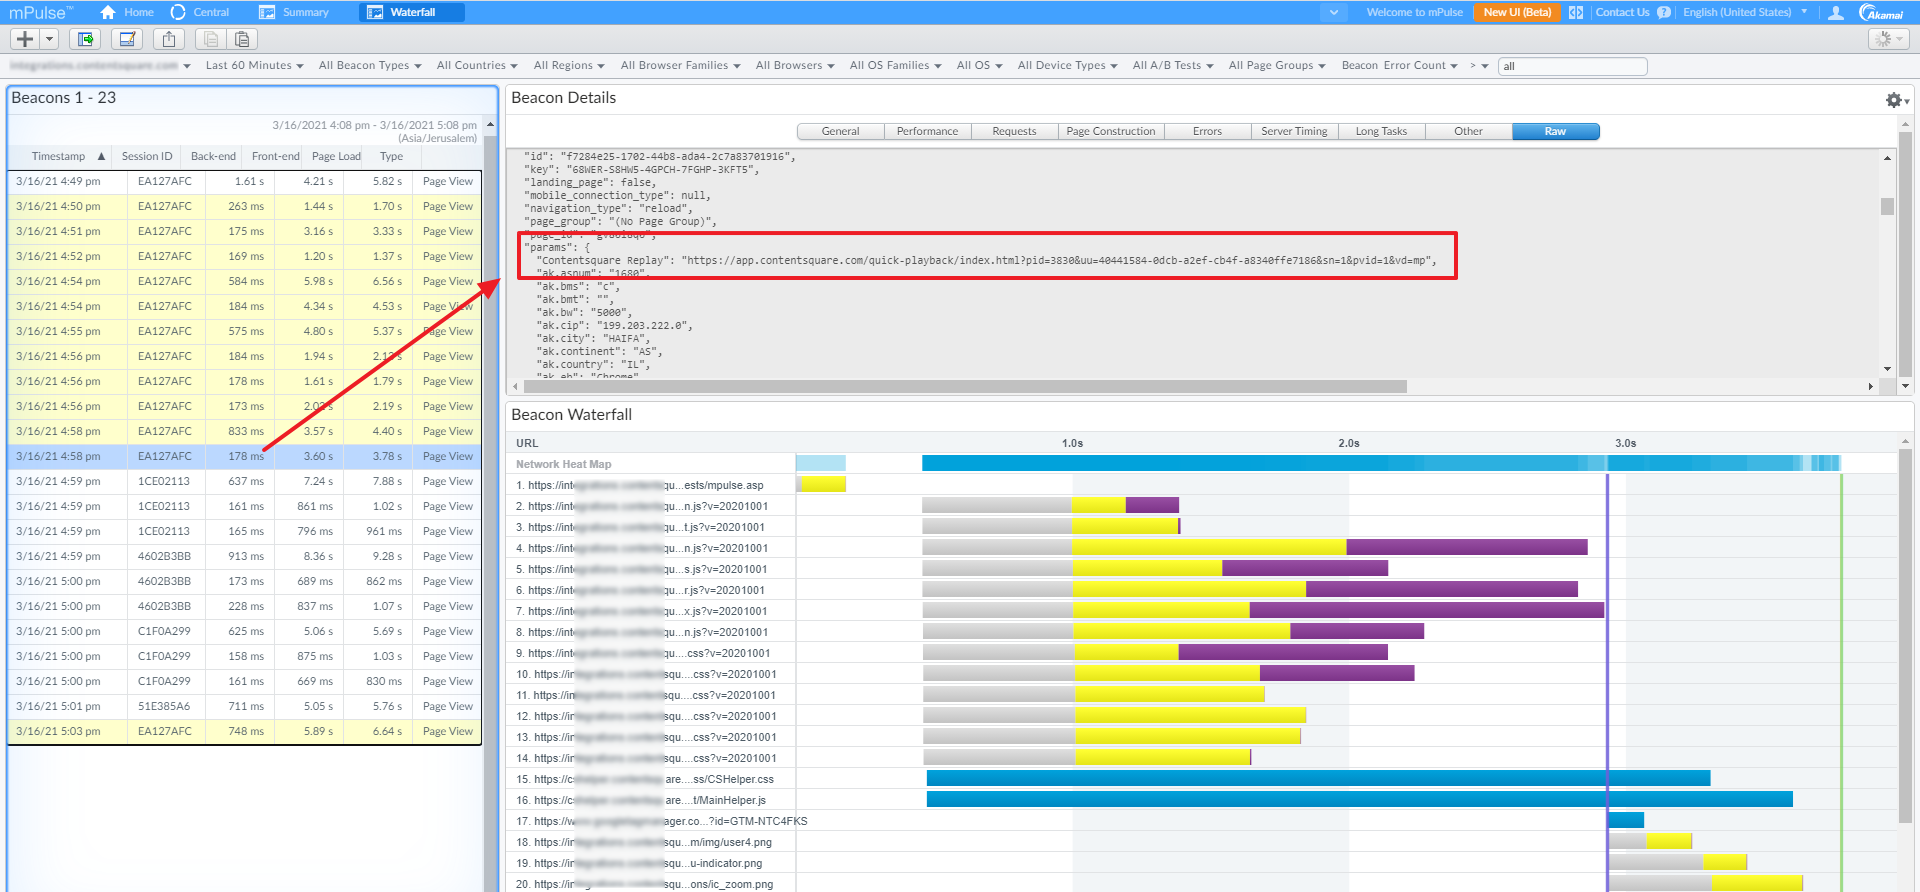Open the All Countries filter

point(477,65)
